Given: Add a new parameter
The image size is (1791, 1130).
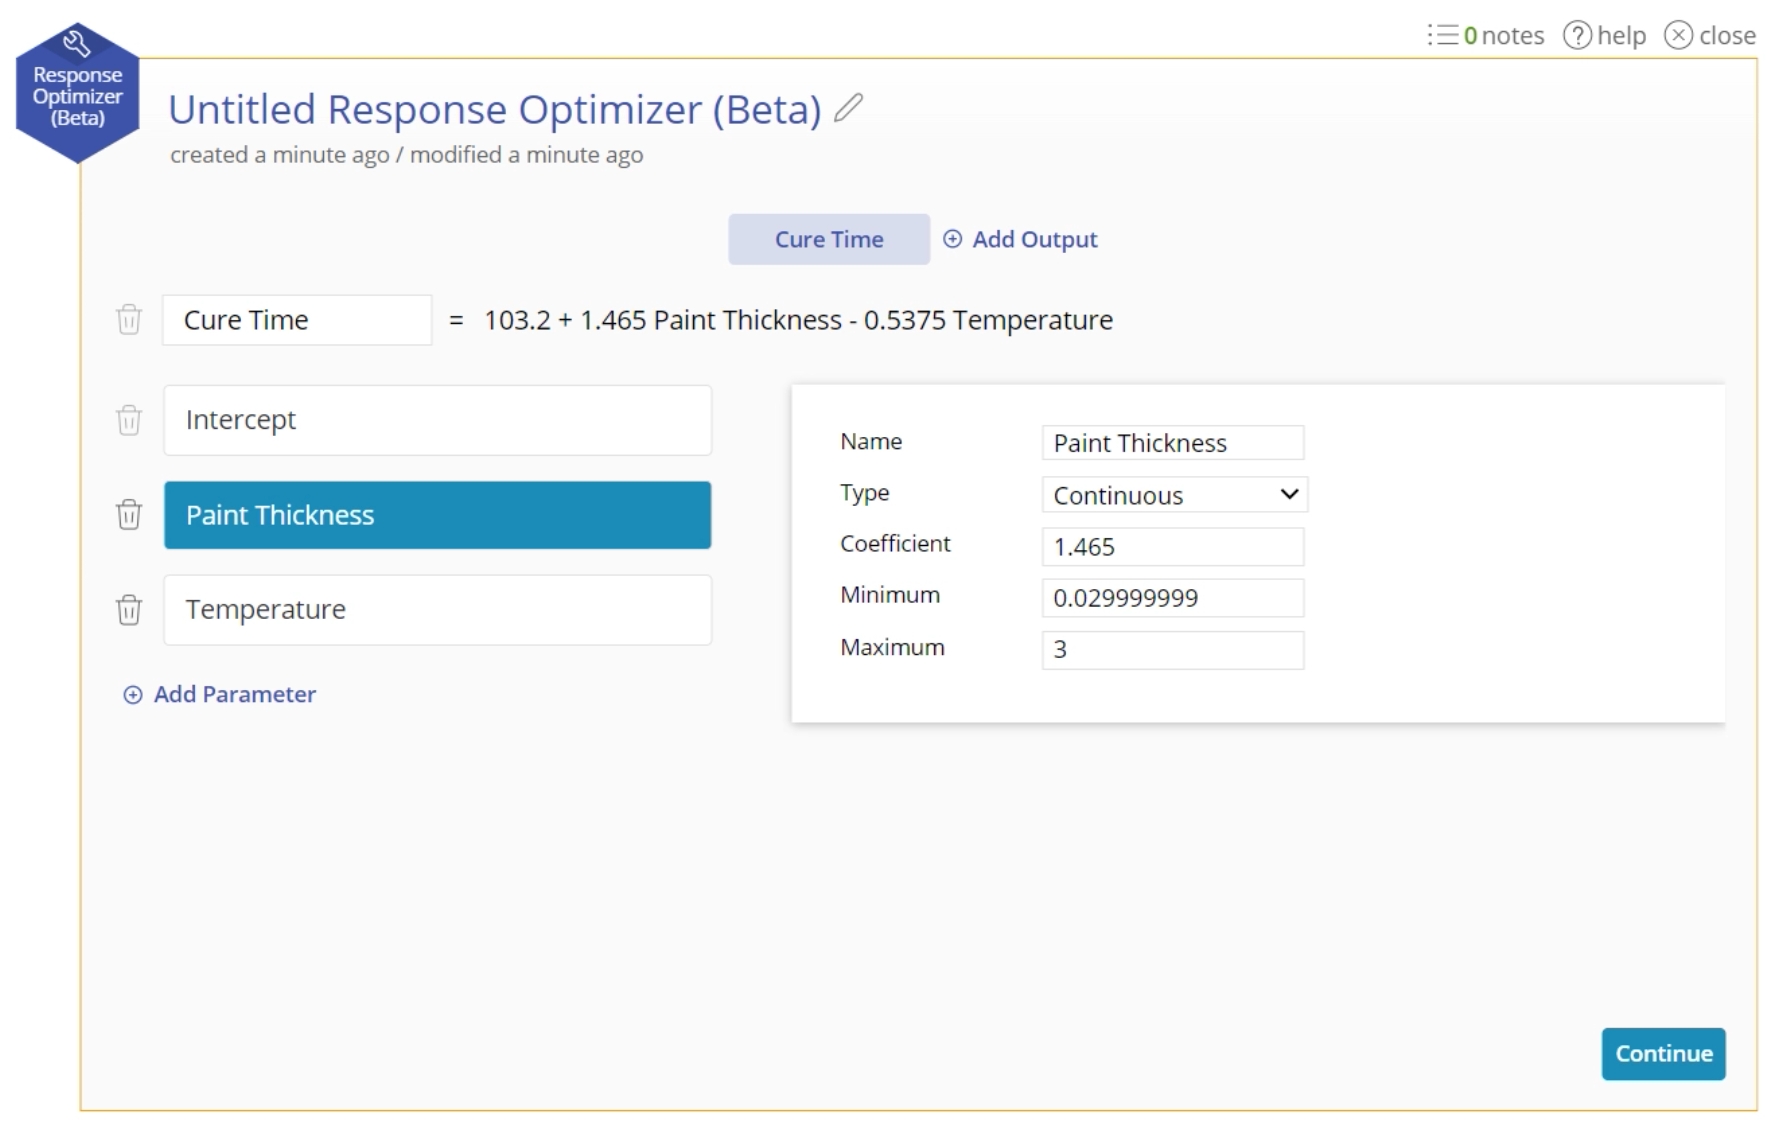Looking at the screenshot, I should 219,694.
